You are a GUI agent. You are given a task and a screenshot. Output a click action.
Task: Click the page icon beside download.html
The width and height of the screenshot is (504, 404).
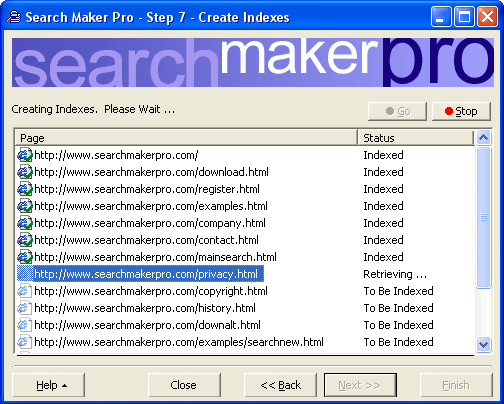[25, 172]
